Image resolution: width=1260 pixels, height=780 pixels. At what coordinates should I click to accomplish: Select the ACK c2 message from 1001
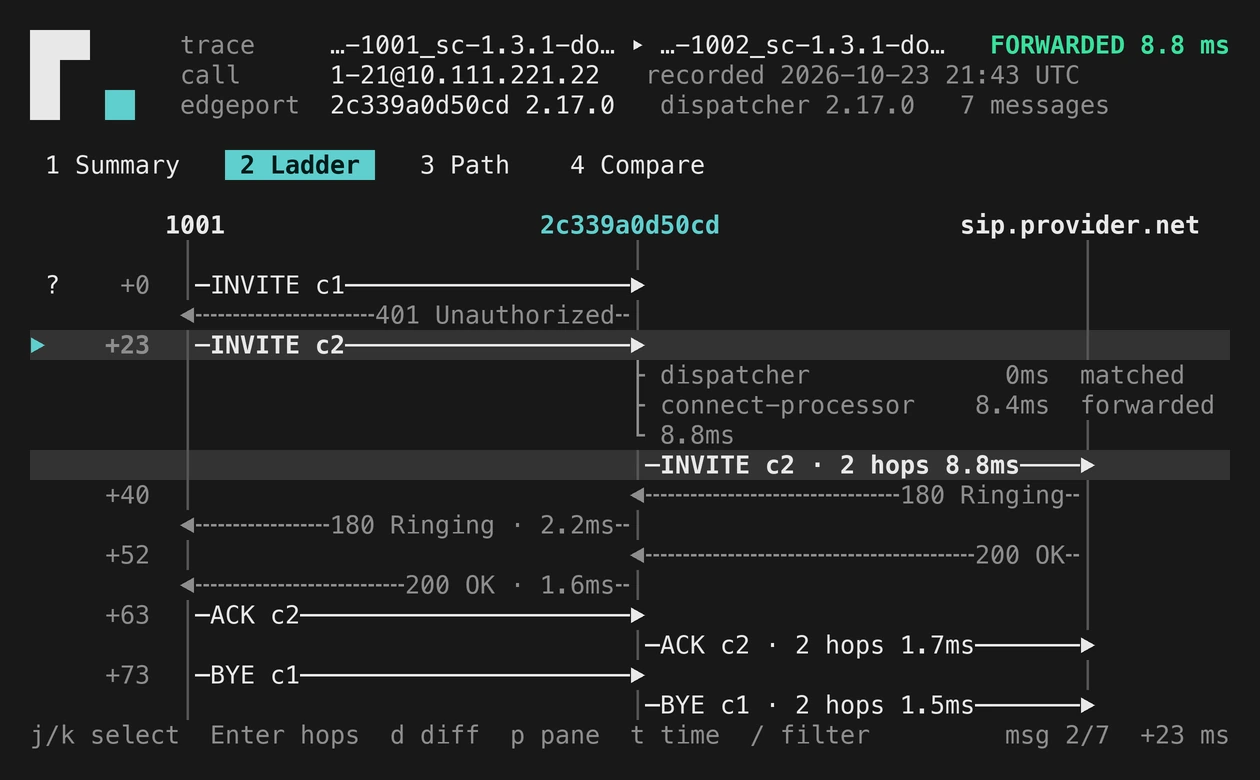419,615
